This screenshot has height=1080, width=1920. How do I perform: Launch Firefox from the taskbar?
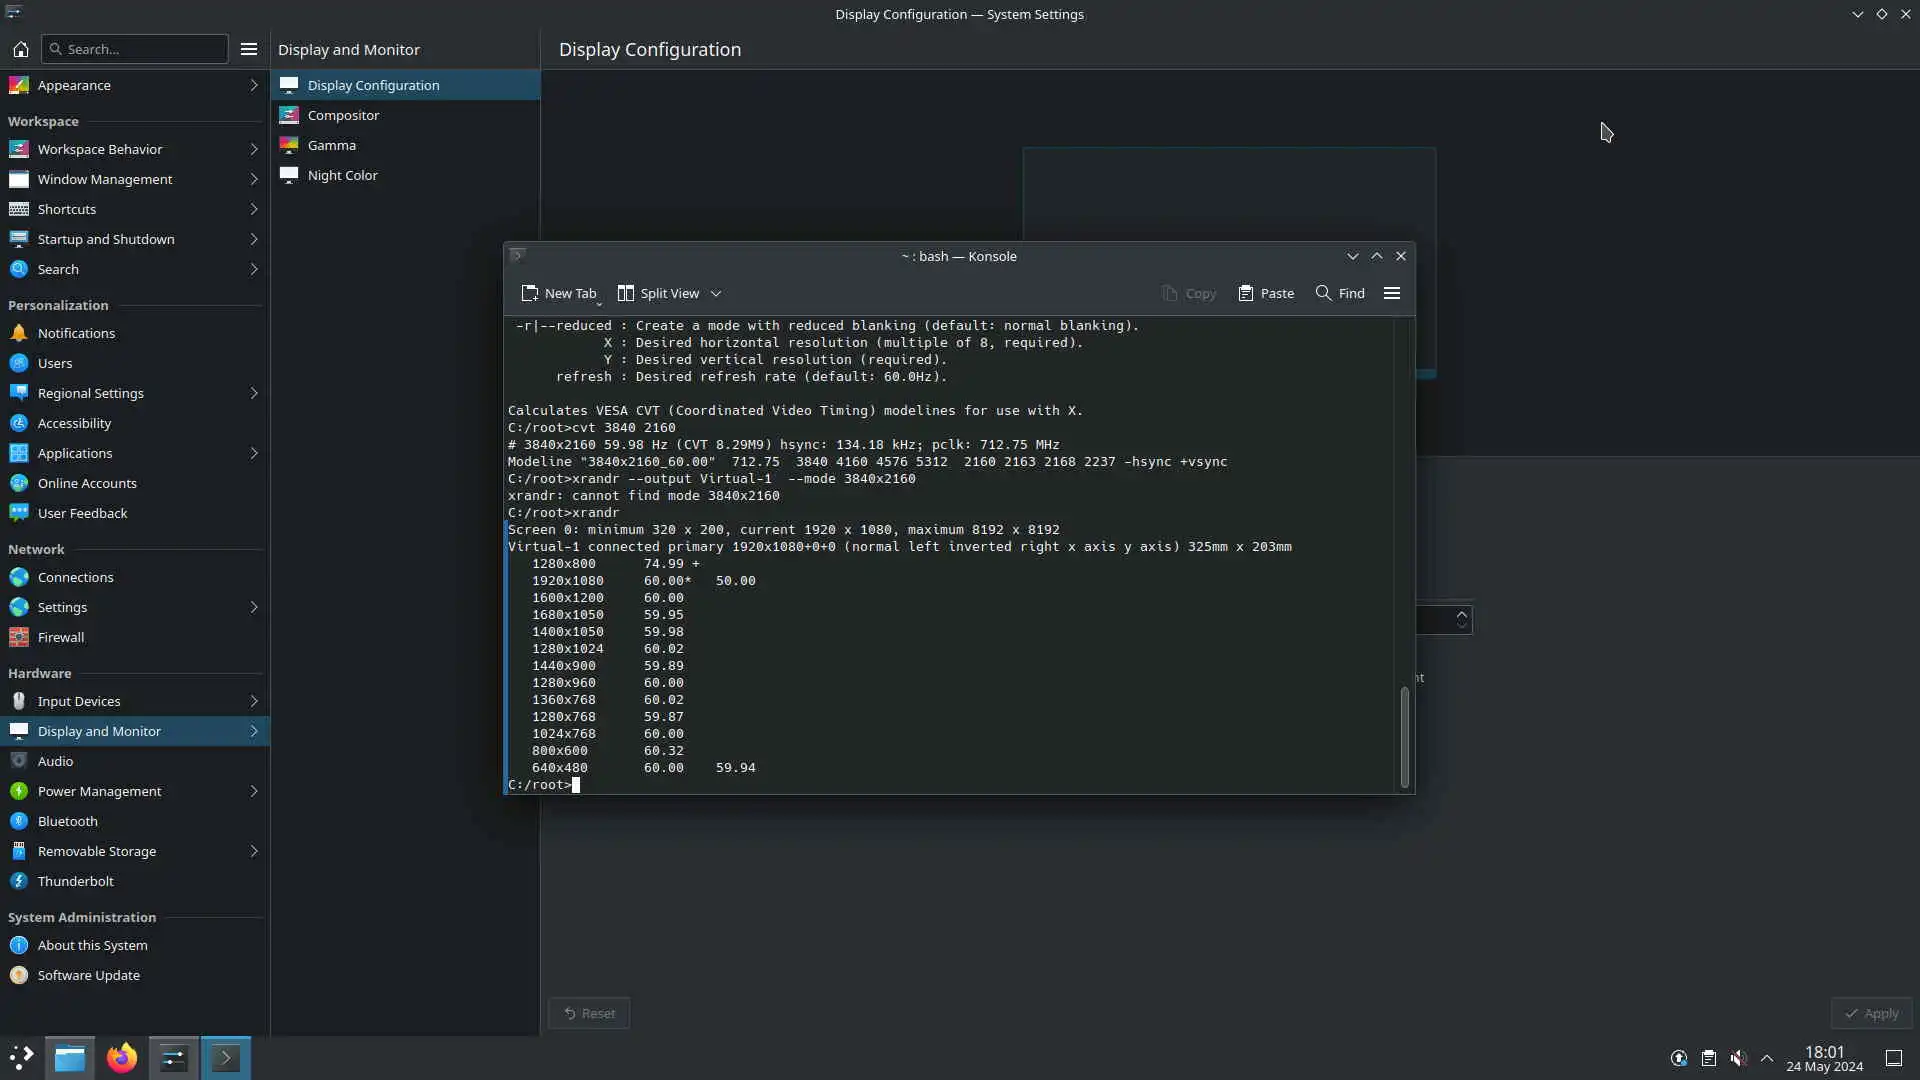122,1058
